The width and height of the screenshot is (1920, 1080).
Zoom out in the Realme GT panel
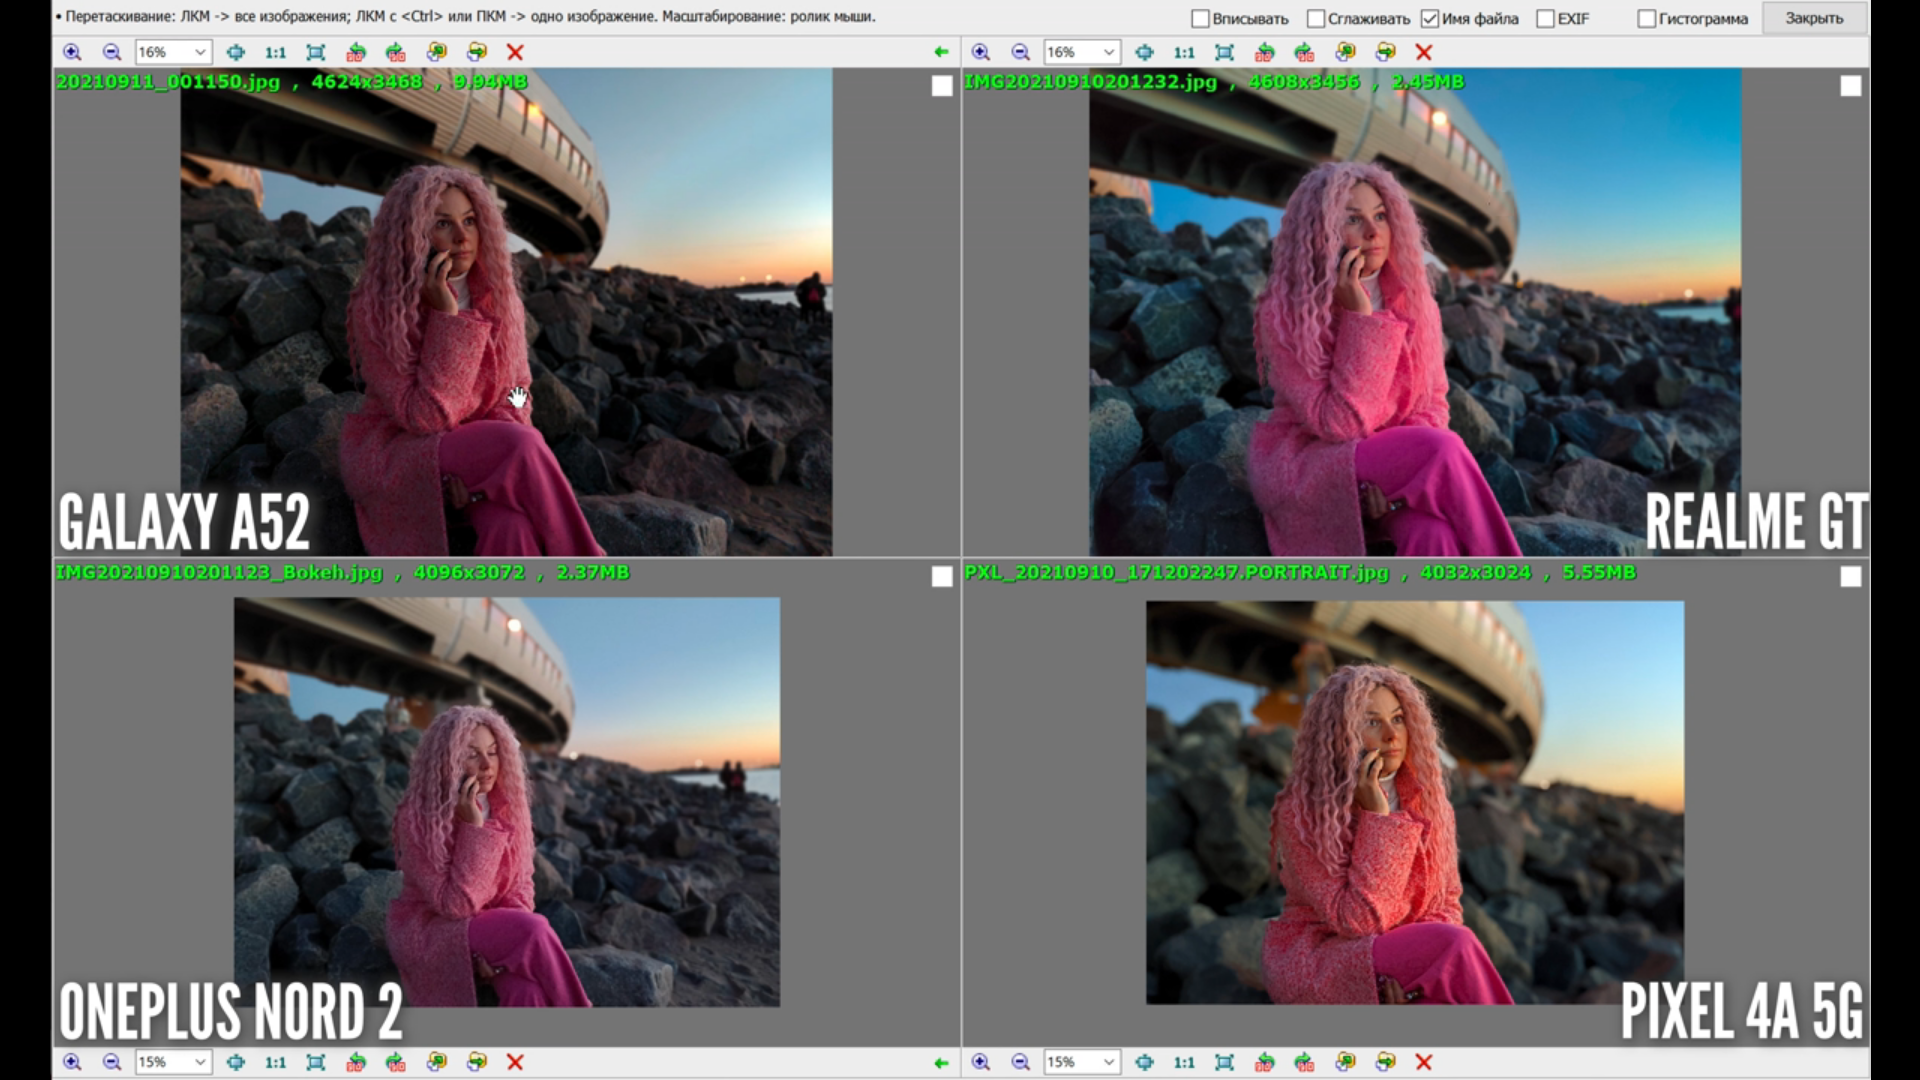[x=1020, y=52]
